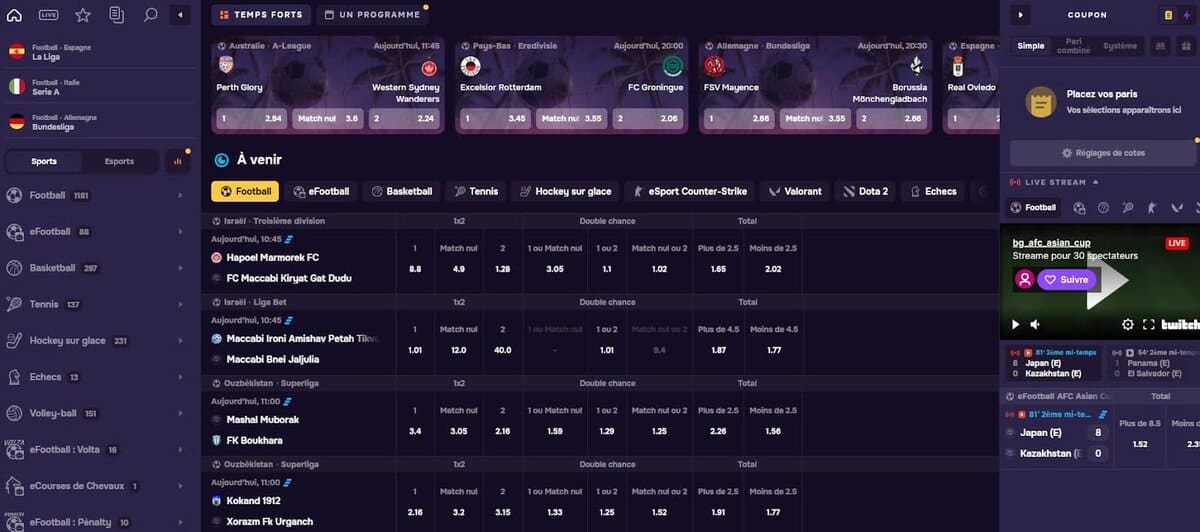
Task: Select the Simple bet type
Action: (1031, 46)
